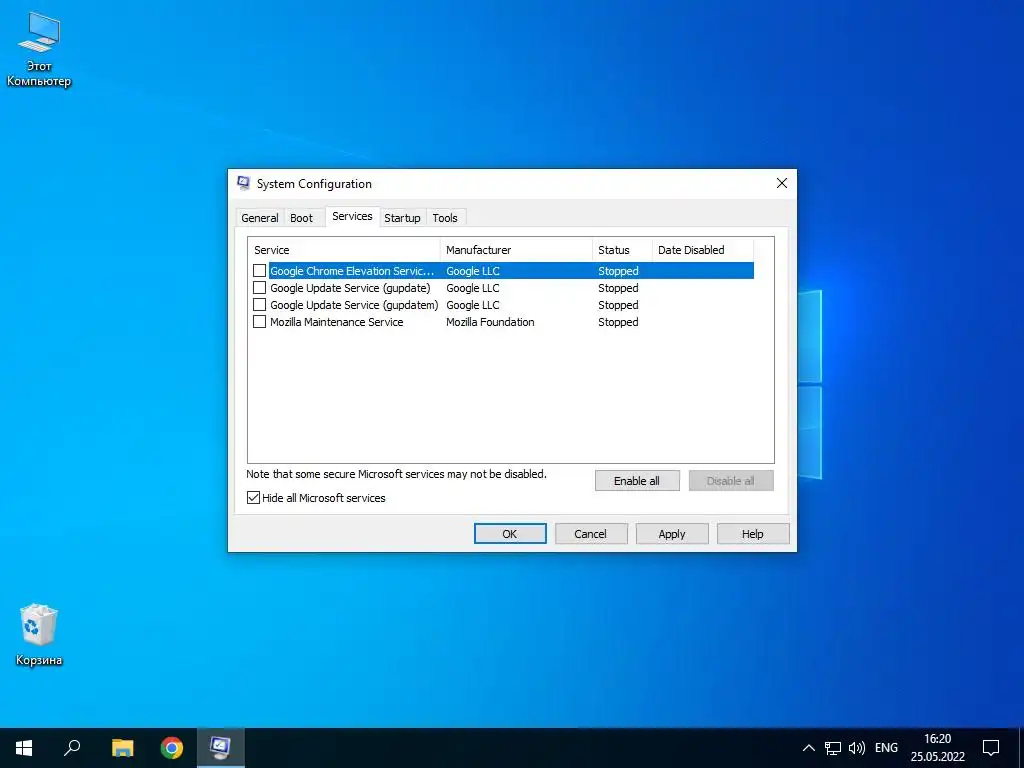This screenshot has width=1024, height=768.
Task: Select Mozilla Maintenance Service row
Action: (x=503, y=322)
